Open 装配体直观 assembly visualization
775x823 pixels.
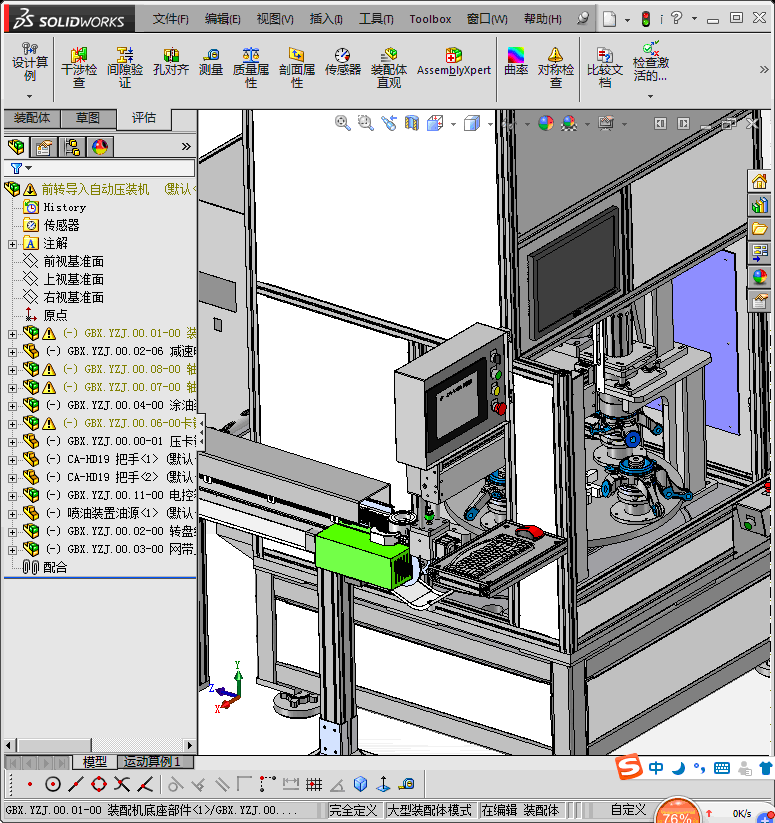(x=389, y=68)
